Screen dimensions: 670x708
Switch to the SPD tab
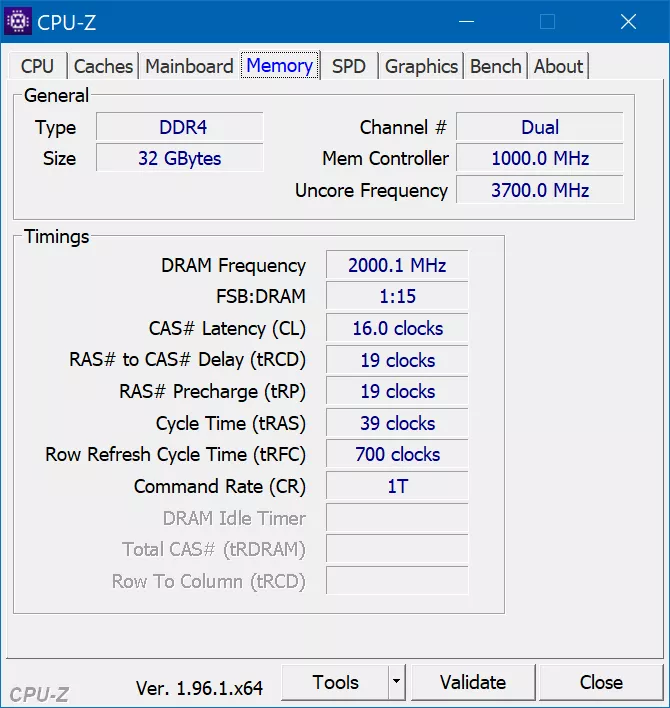[349, 66]
